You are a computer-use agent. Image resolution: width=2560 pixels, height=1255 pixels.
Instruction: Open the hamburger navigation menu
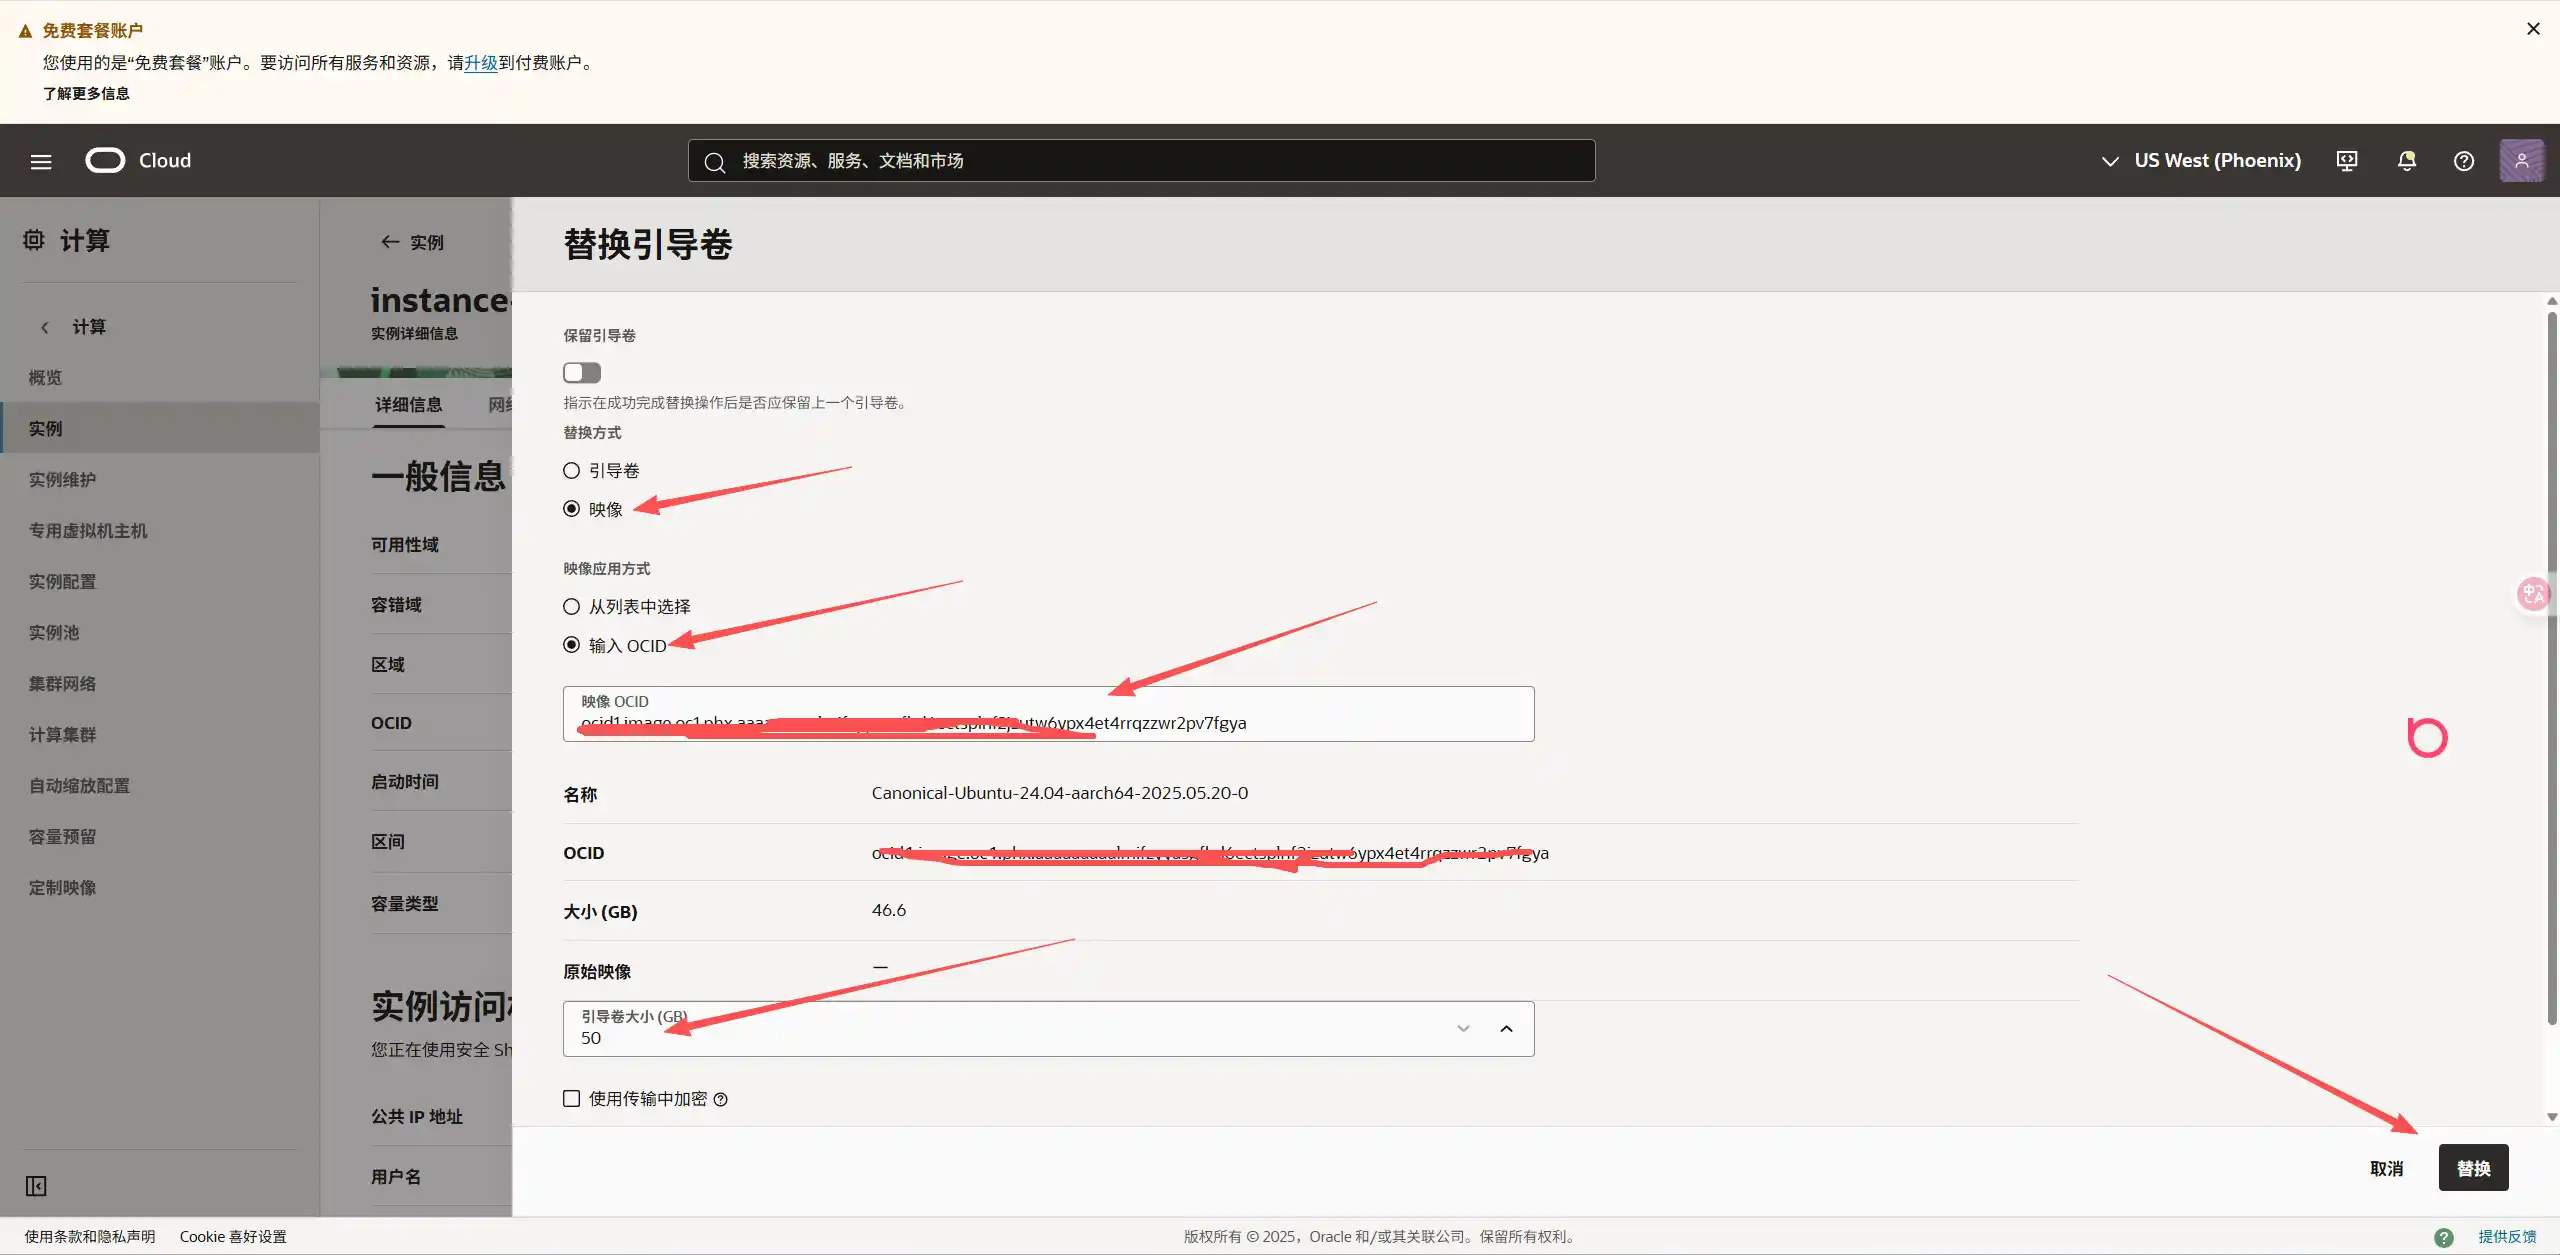pyautogui.click(x=41, y=161)
